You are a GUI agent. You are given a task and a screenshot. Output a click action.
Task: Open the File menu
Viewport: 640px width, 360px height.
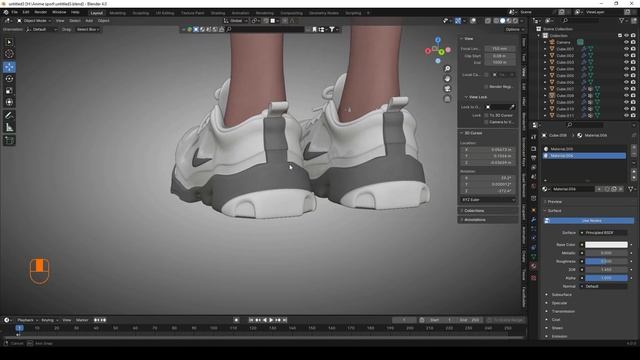pos(15,12)
